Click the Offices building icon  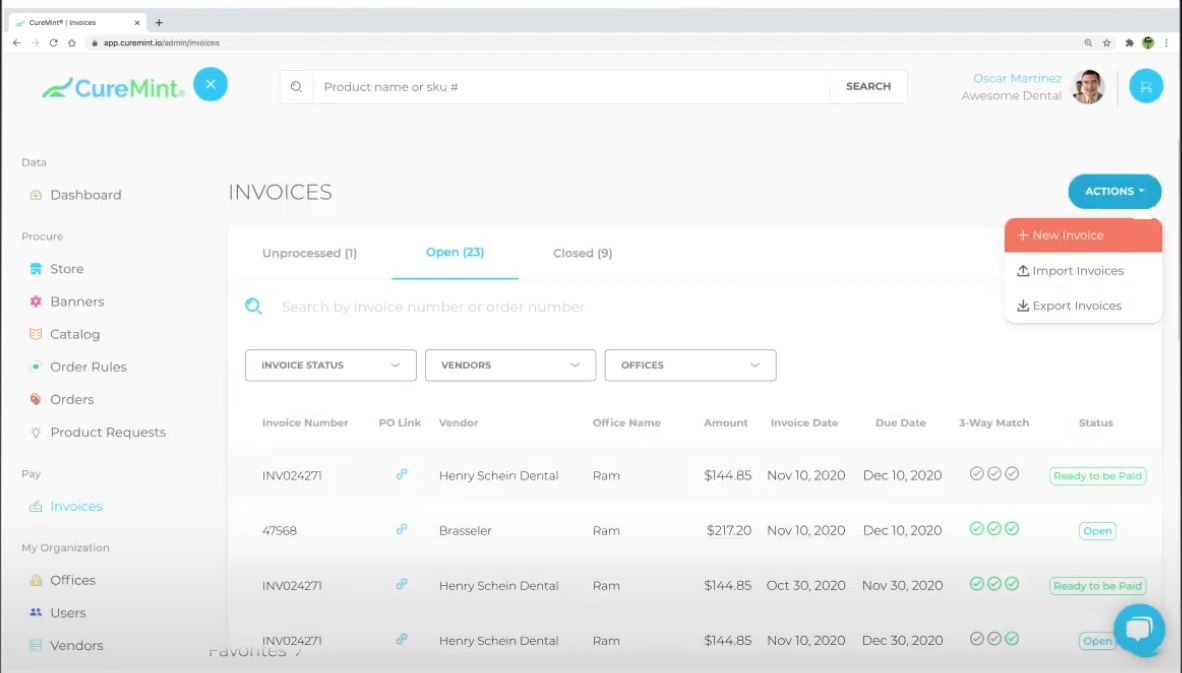coord(35,580)
